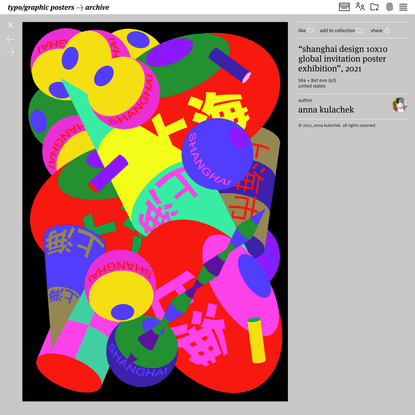
Task: Go to next poster with right arrow
Action: click(10, 52)
